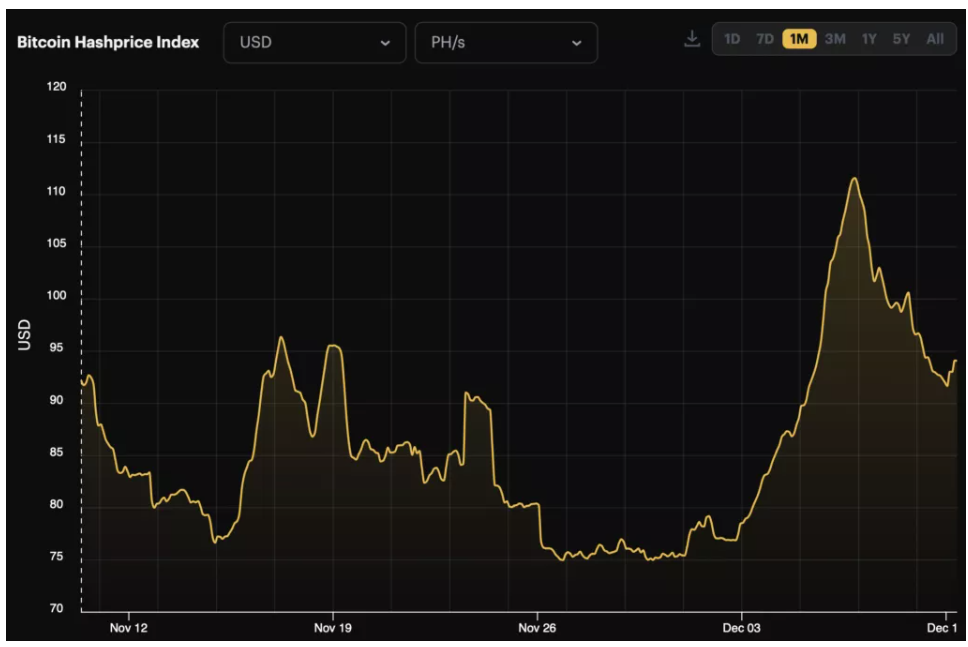Image resolution: width=968 pixels, height=647 pixels.
Task: Select the 3M time range
Action: (x=835, y=39)
